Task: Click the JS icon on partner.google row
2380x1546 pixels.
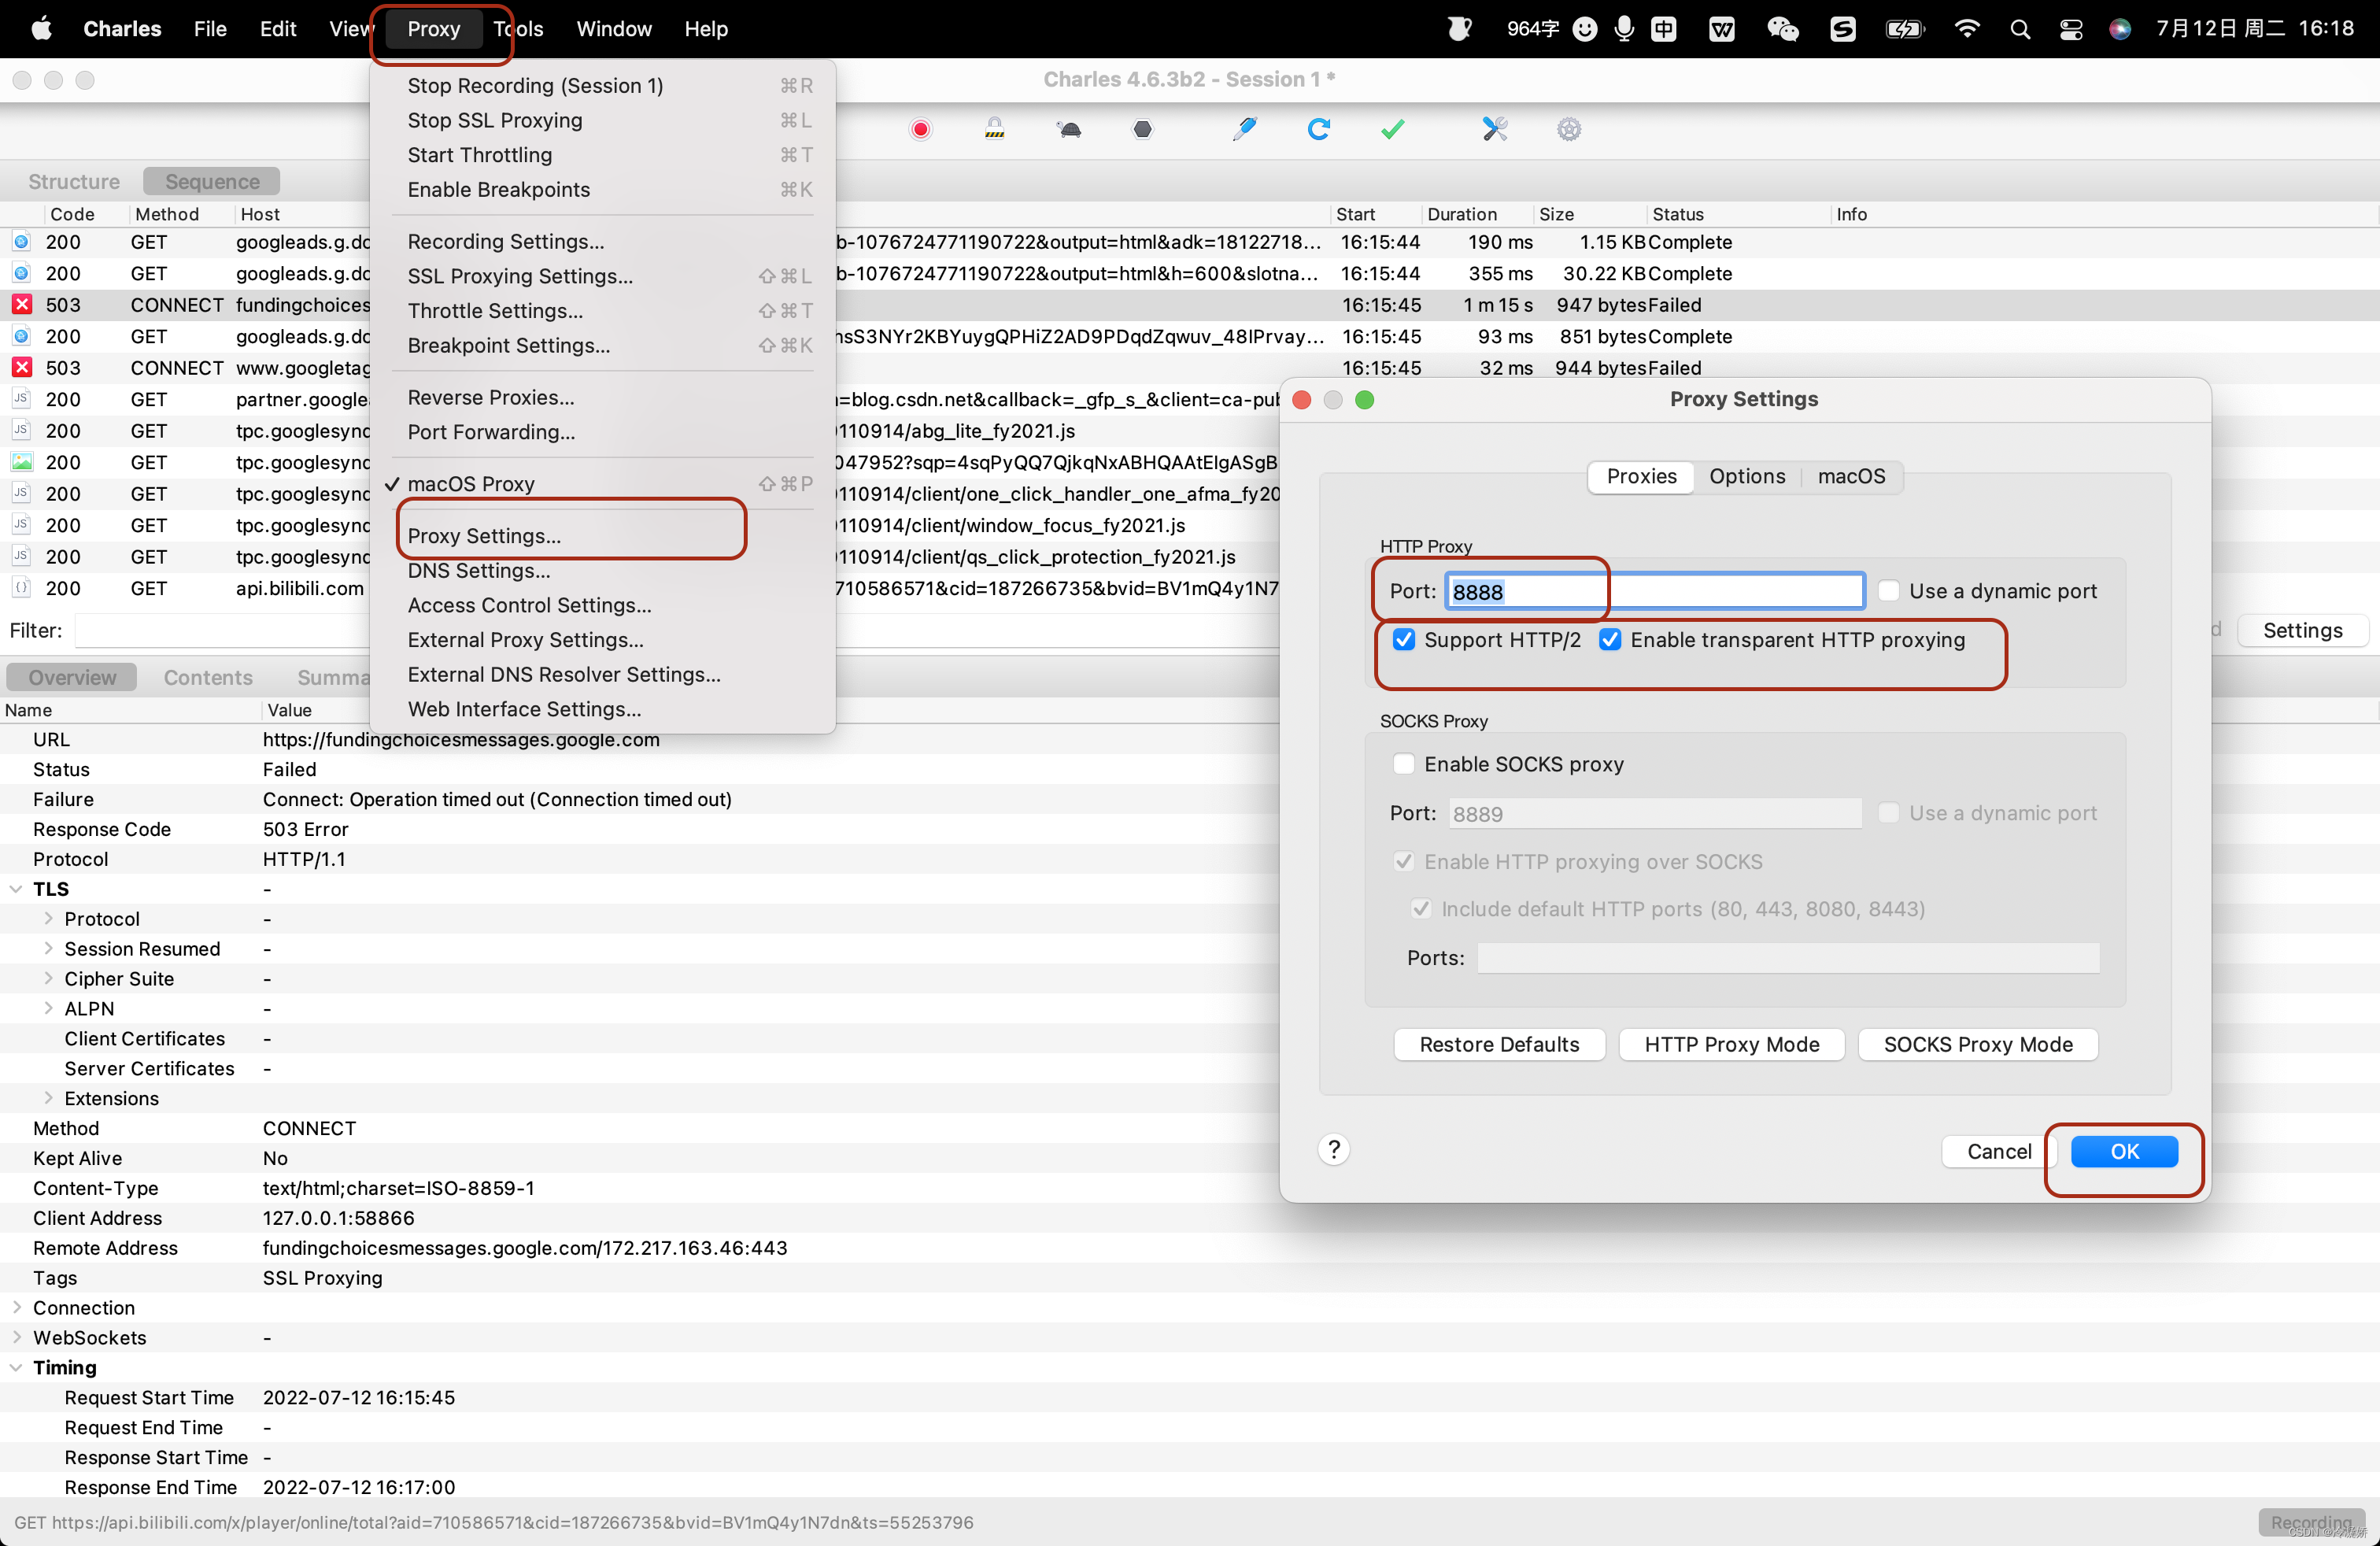Action: click(x=22, y=399)
